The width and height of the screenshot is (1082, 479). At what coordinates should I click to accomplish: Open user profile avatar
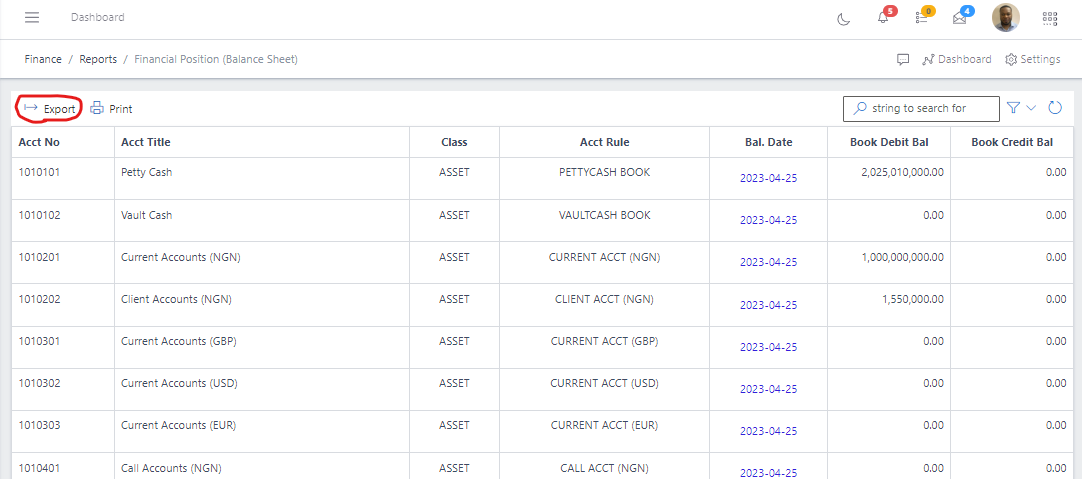point(1005,18)
